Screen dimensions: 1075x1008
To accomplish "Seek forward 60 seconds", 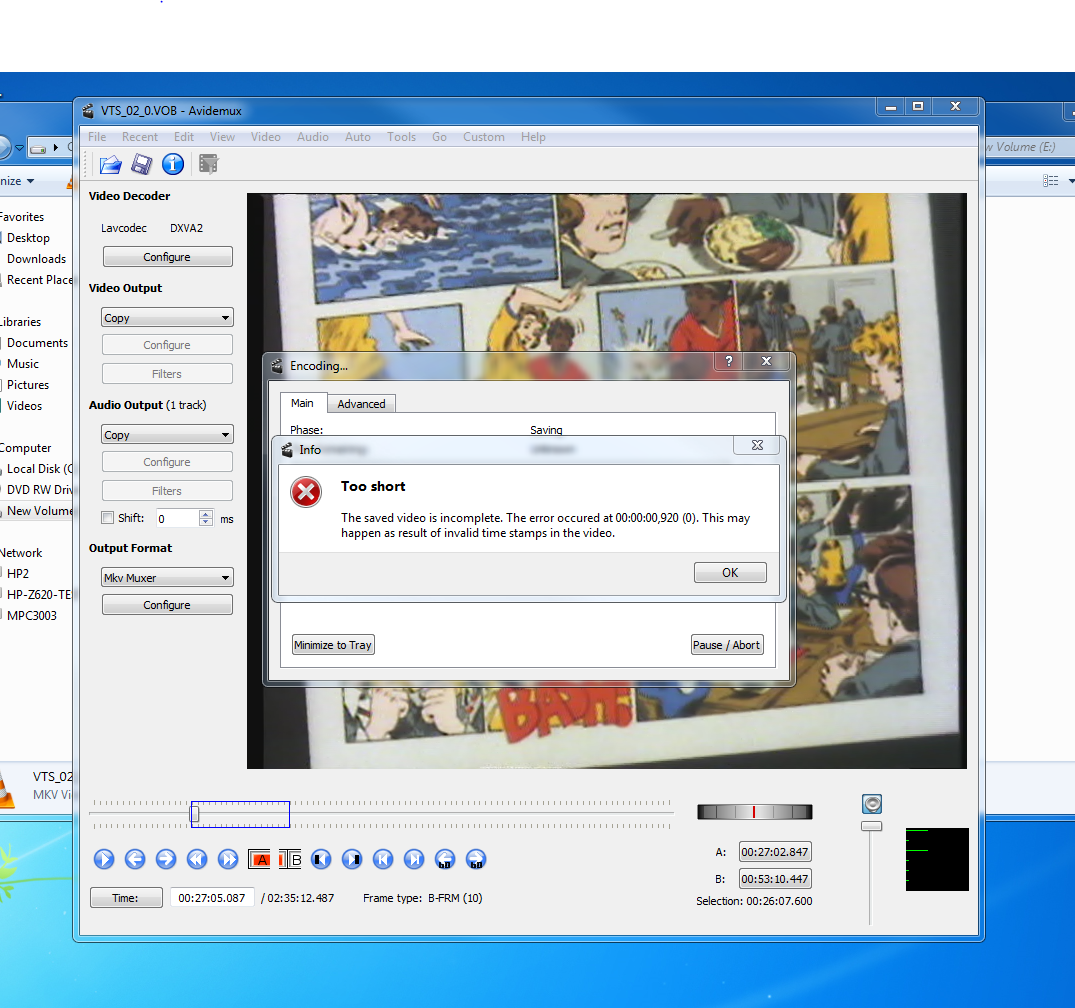I will (476, 859).
